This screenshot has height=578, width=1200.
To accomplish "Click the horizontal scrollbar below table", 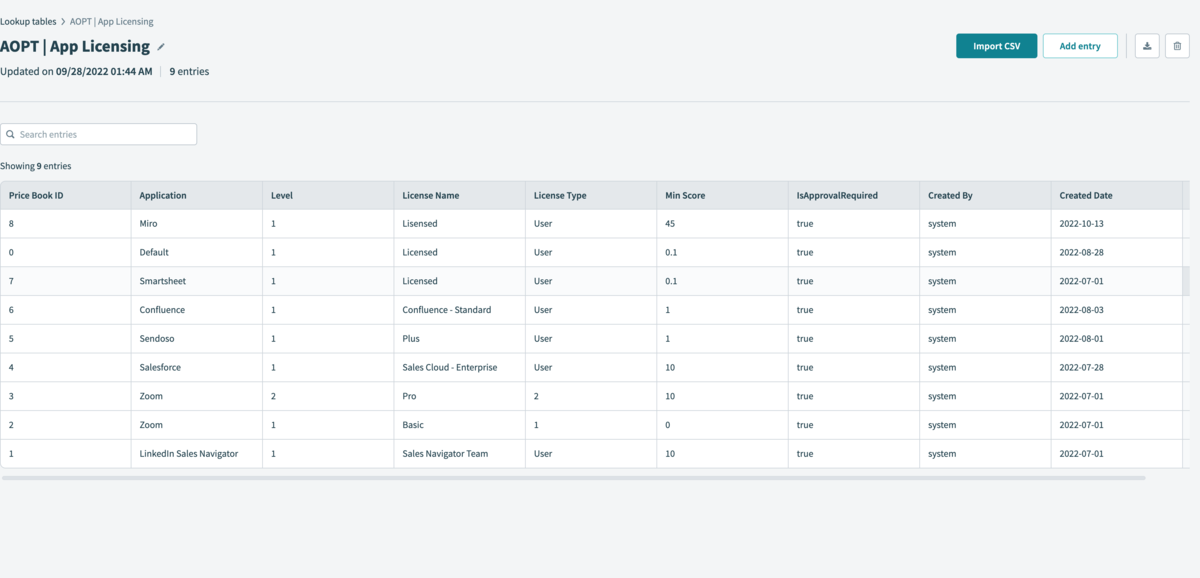I will click(x=573, y=478).
